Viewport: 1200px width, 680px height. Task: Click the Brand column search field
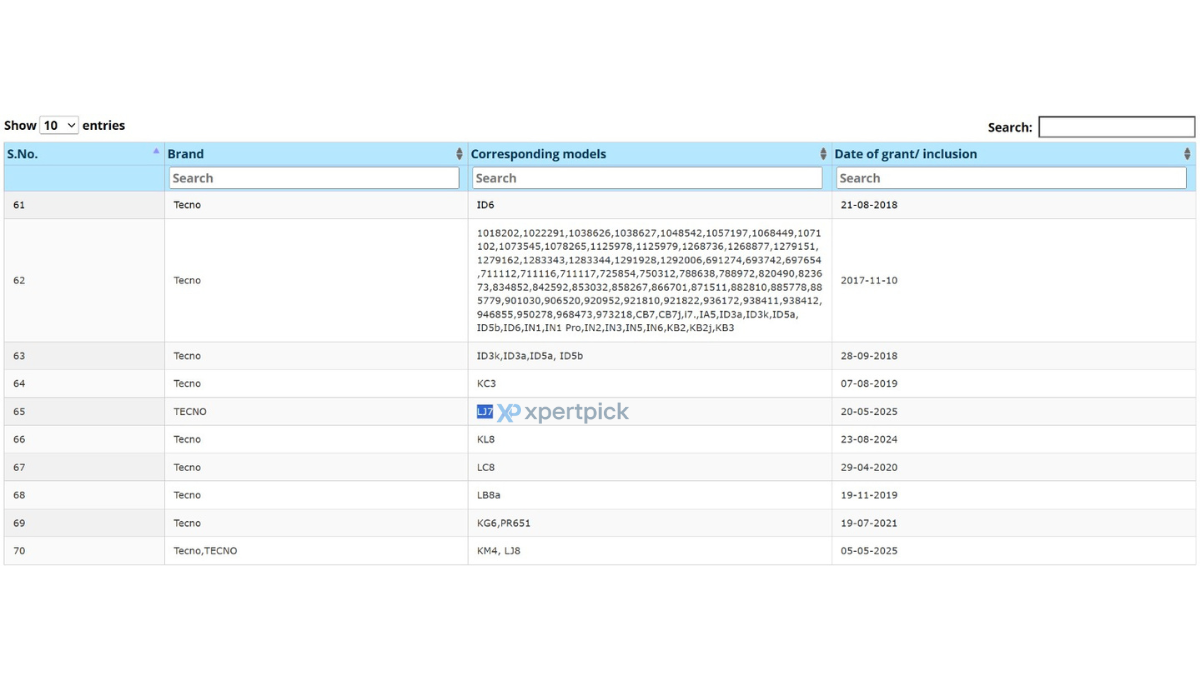314,178
